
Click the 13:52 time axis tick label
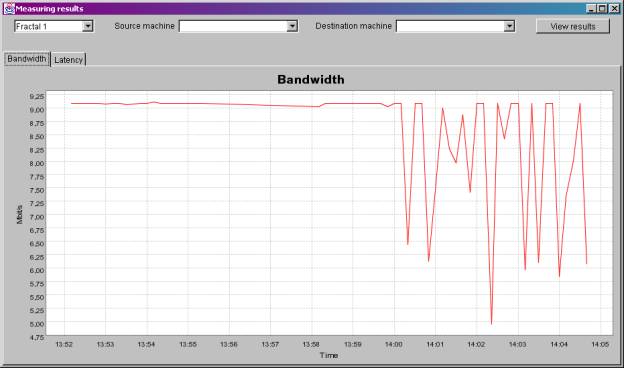pyautogui.click(x=64, y=344)
